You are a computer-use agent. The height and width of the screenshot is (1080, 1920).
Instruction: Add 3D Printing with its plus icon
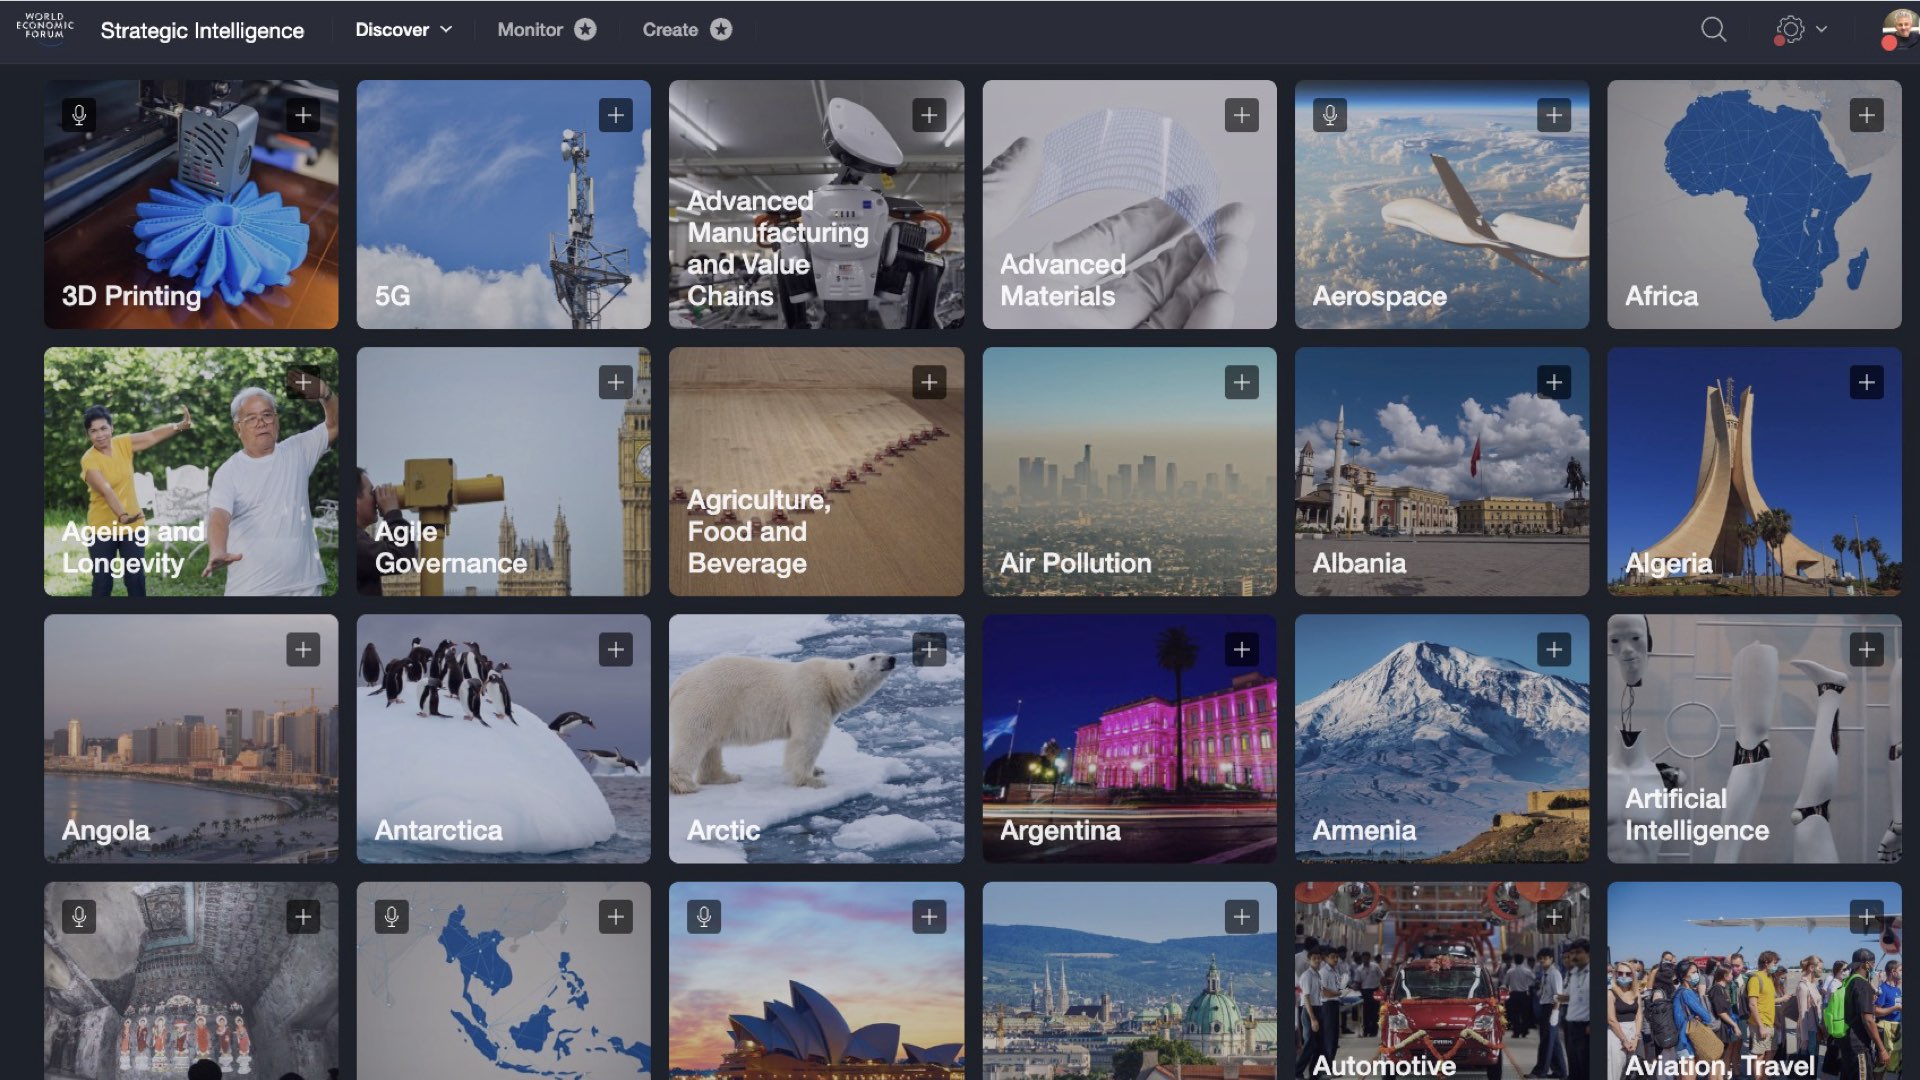coord(303,115)
